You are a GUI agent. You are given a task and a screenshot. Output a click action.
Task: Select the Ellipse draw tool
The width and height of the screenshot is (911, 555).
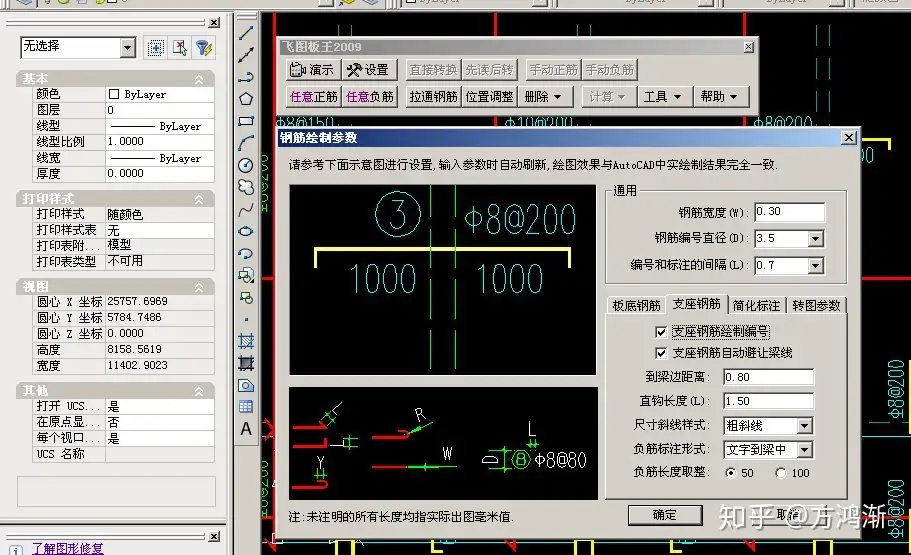[246, 231]
